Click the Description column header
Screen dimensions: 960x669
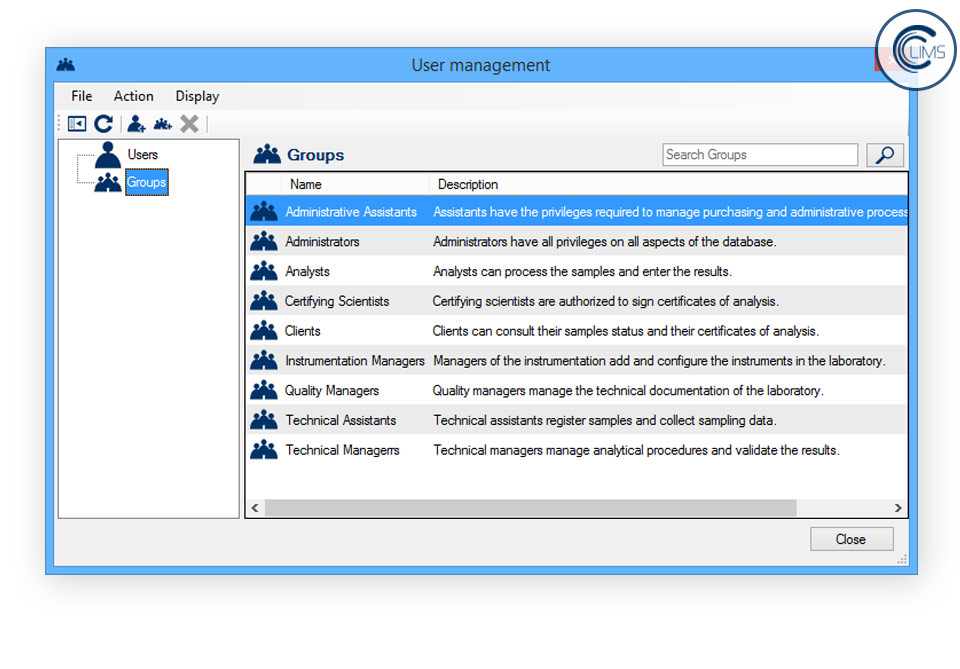468,184
